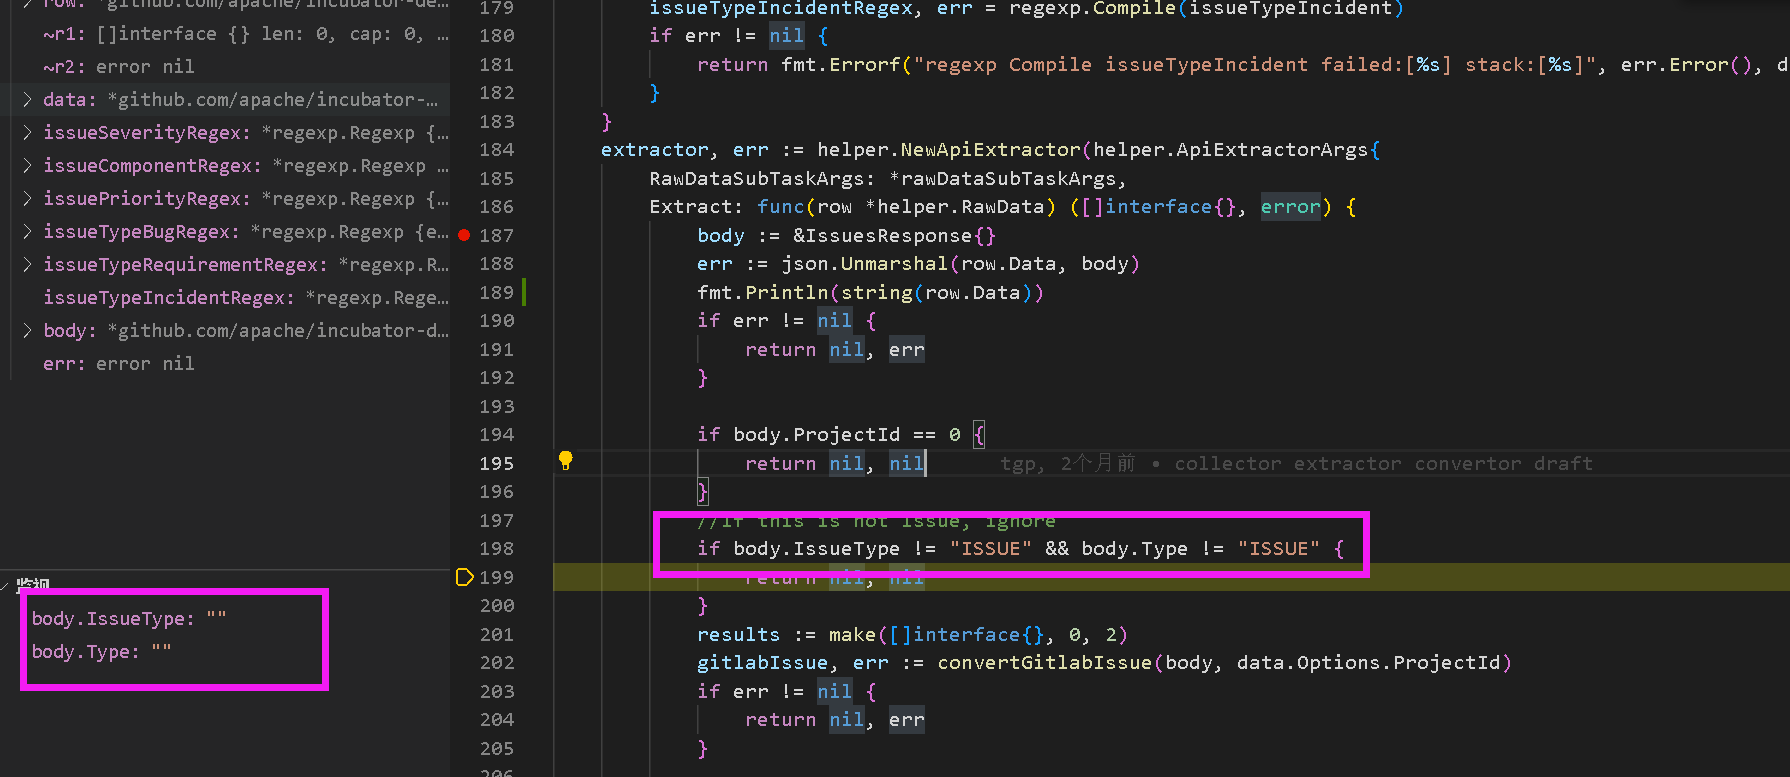Click line number 194 in the gutter
Screen dimensions: 1790x777
(496, 434)
